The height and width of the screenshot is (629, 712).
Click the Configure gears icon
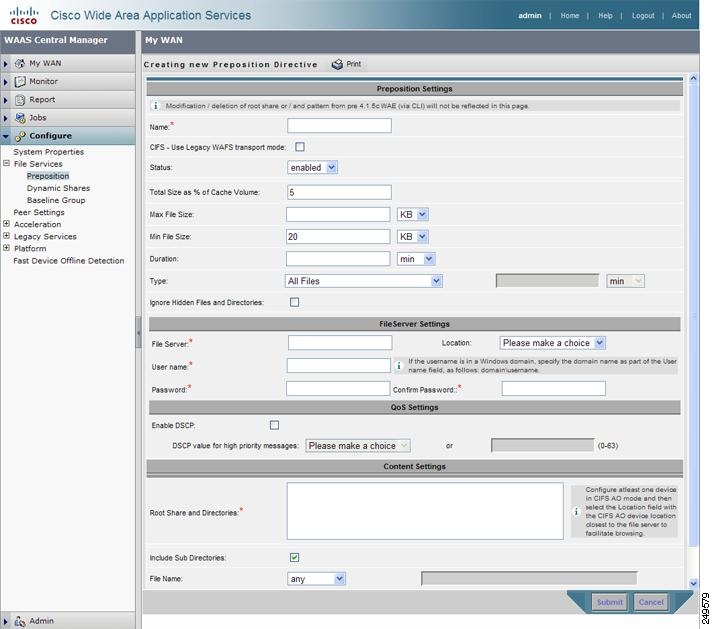20,136
